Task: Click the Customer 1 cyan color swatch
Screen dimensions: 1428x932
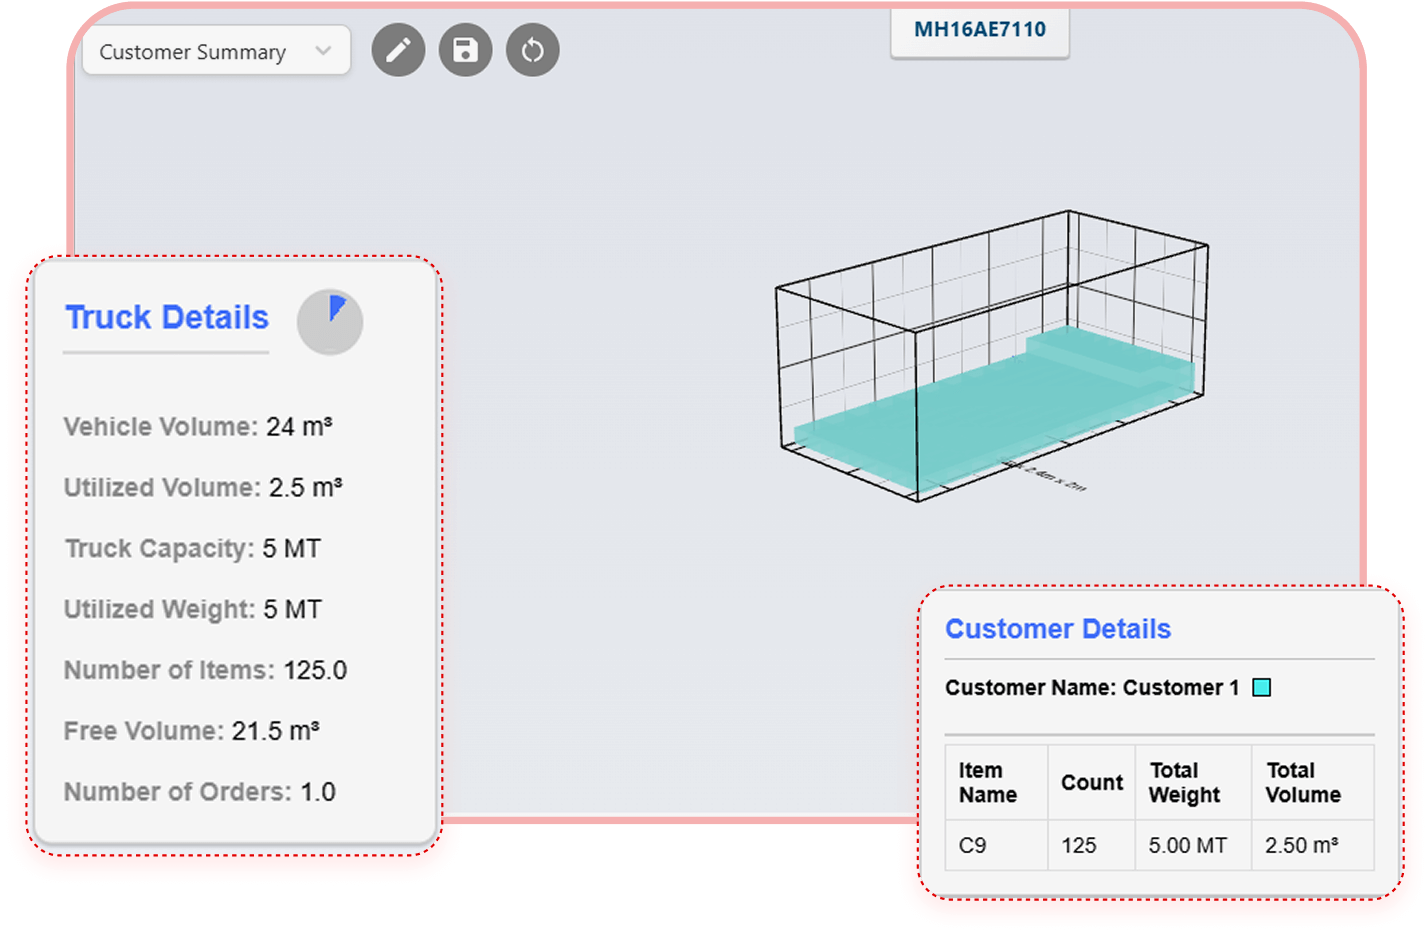Action: [x=1262, y=688]
